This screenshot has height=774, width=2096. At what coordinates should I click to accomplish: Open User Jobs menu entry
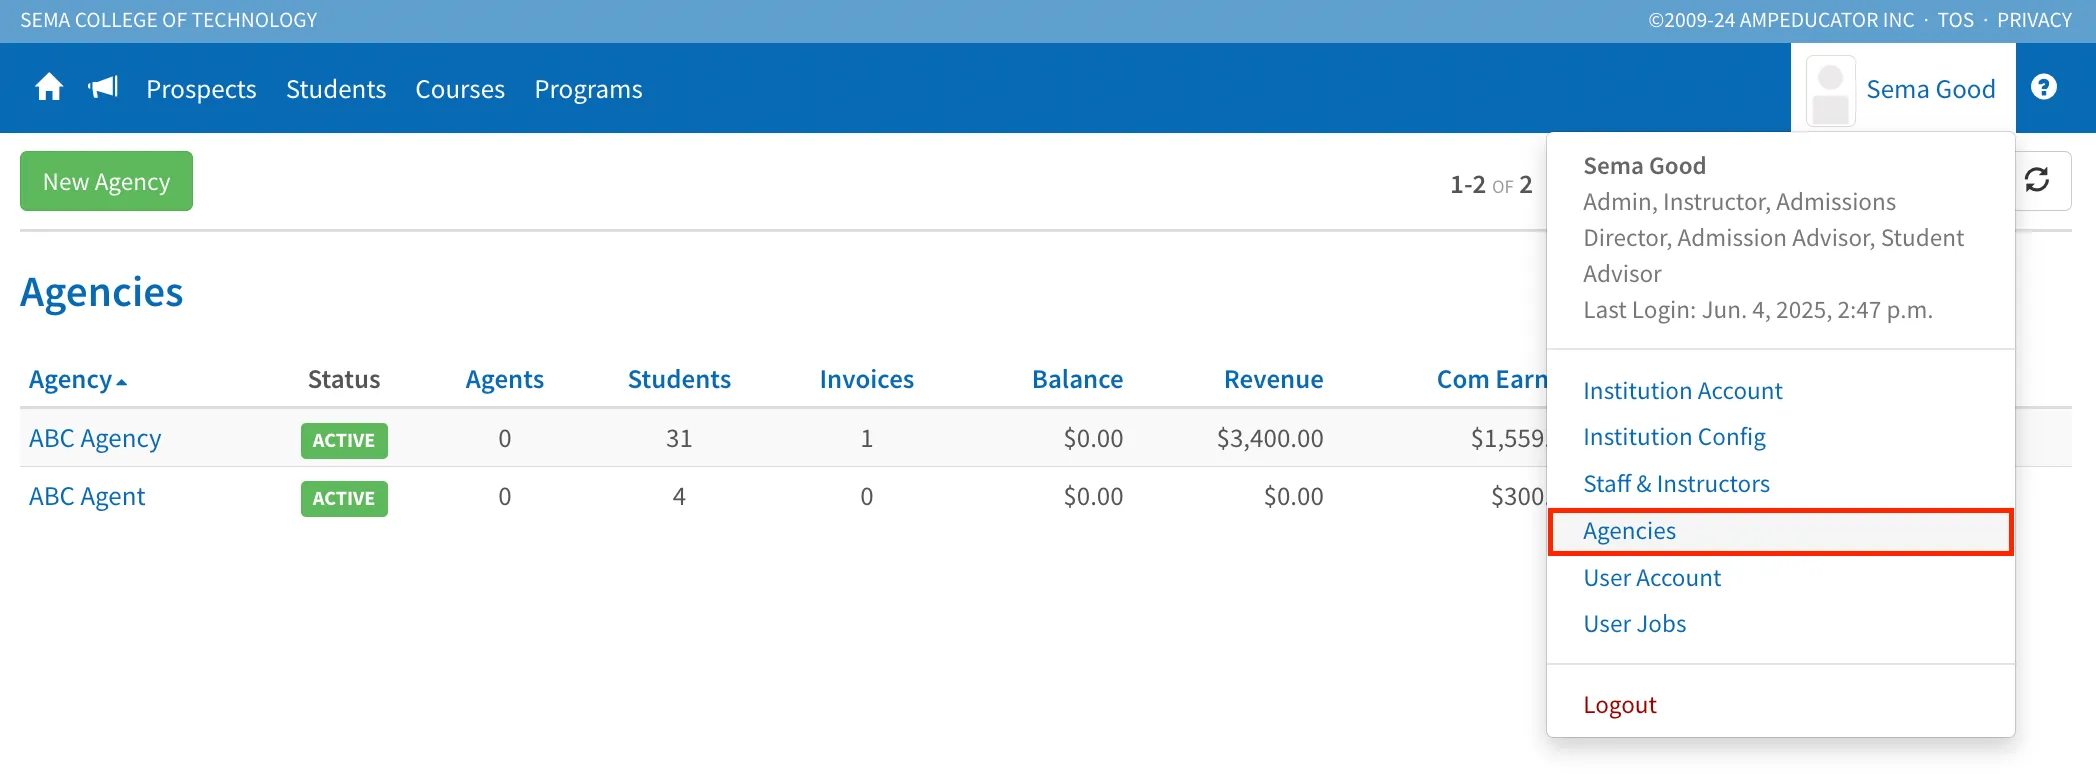coord(1634,624)
